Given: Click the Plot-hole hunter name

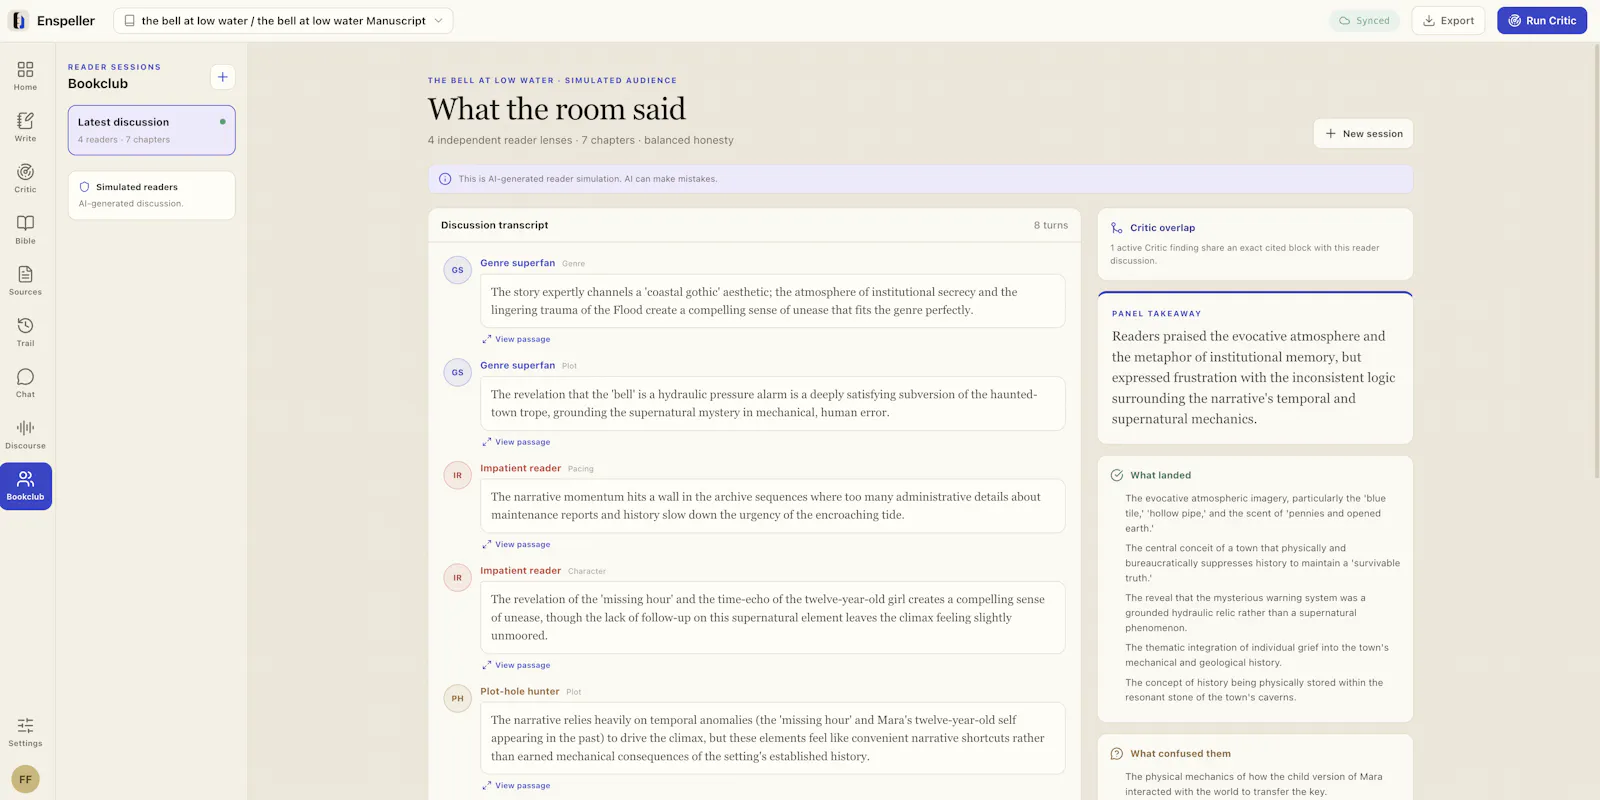Looking at the screenshot, I should click(x=520, y=691).
